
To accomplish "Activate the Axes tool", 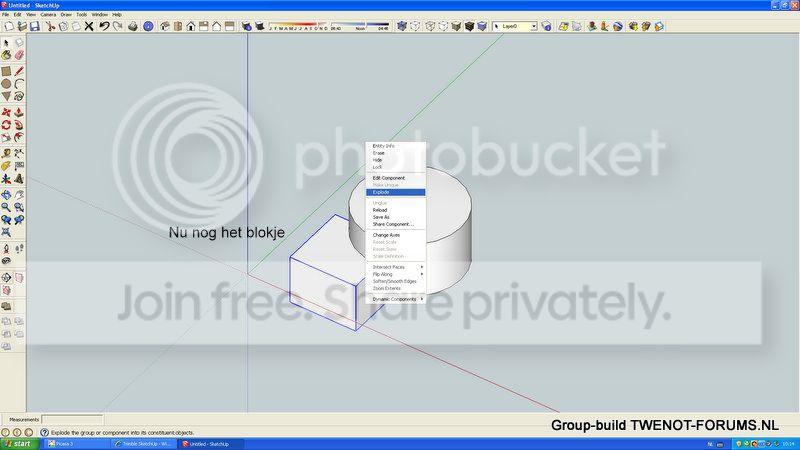I will (6, 179).
